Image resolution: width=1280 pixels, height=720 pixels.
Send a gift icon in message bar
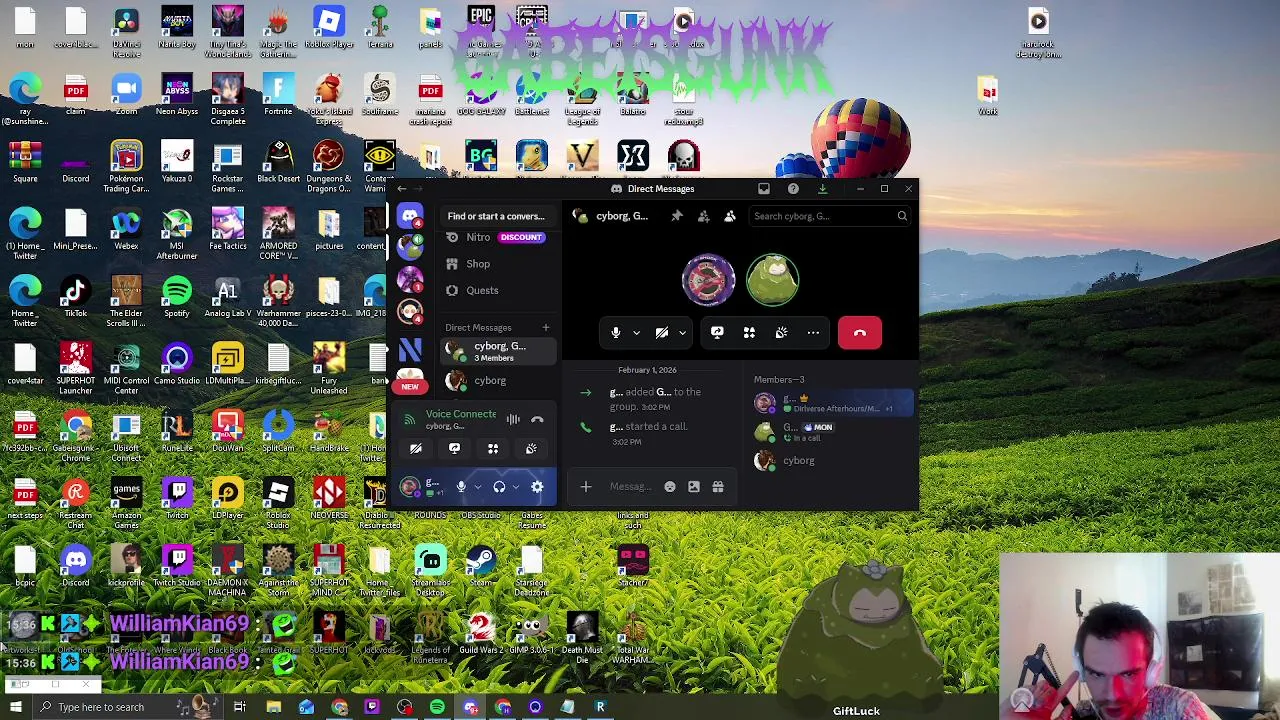click(718, 487)
